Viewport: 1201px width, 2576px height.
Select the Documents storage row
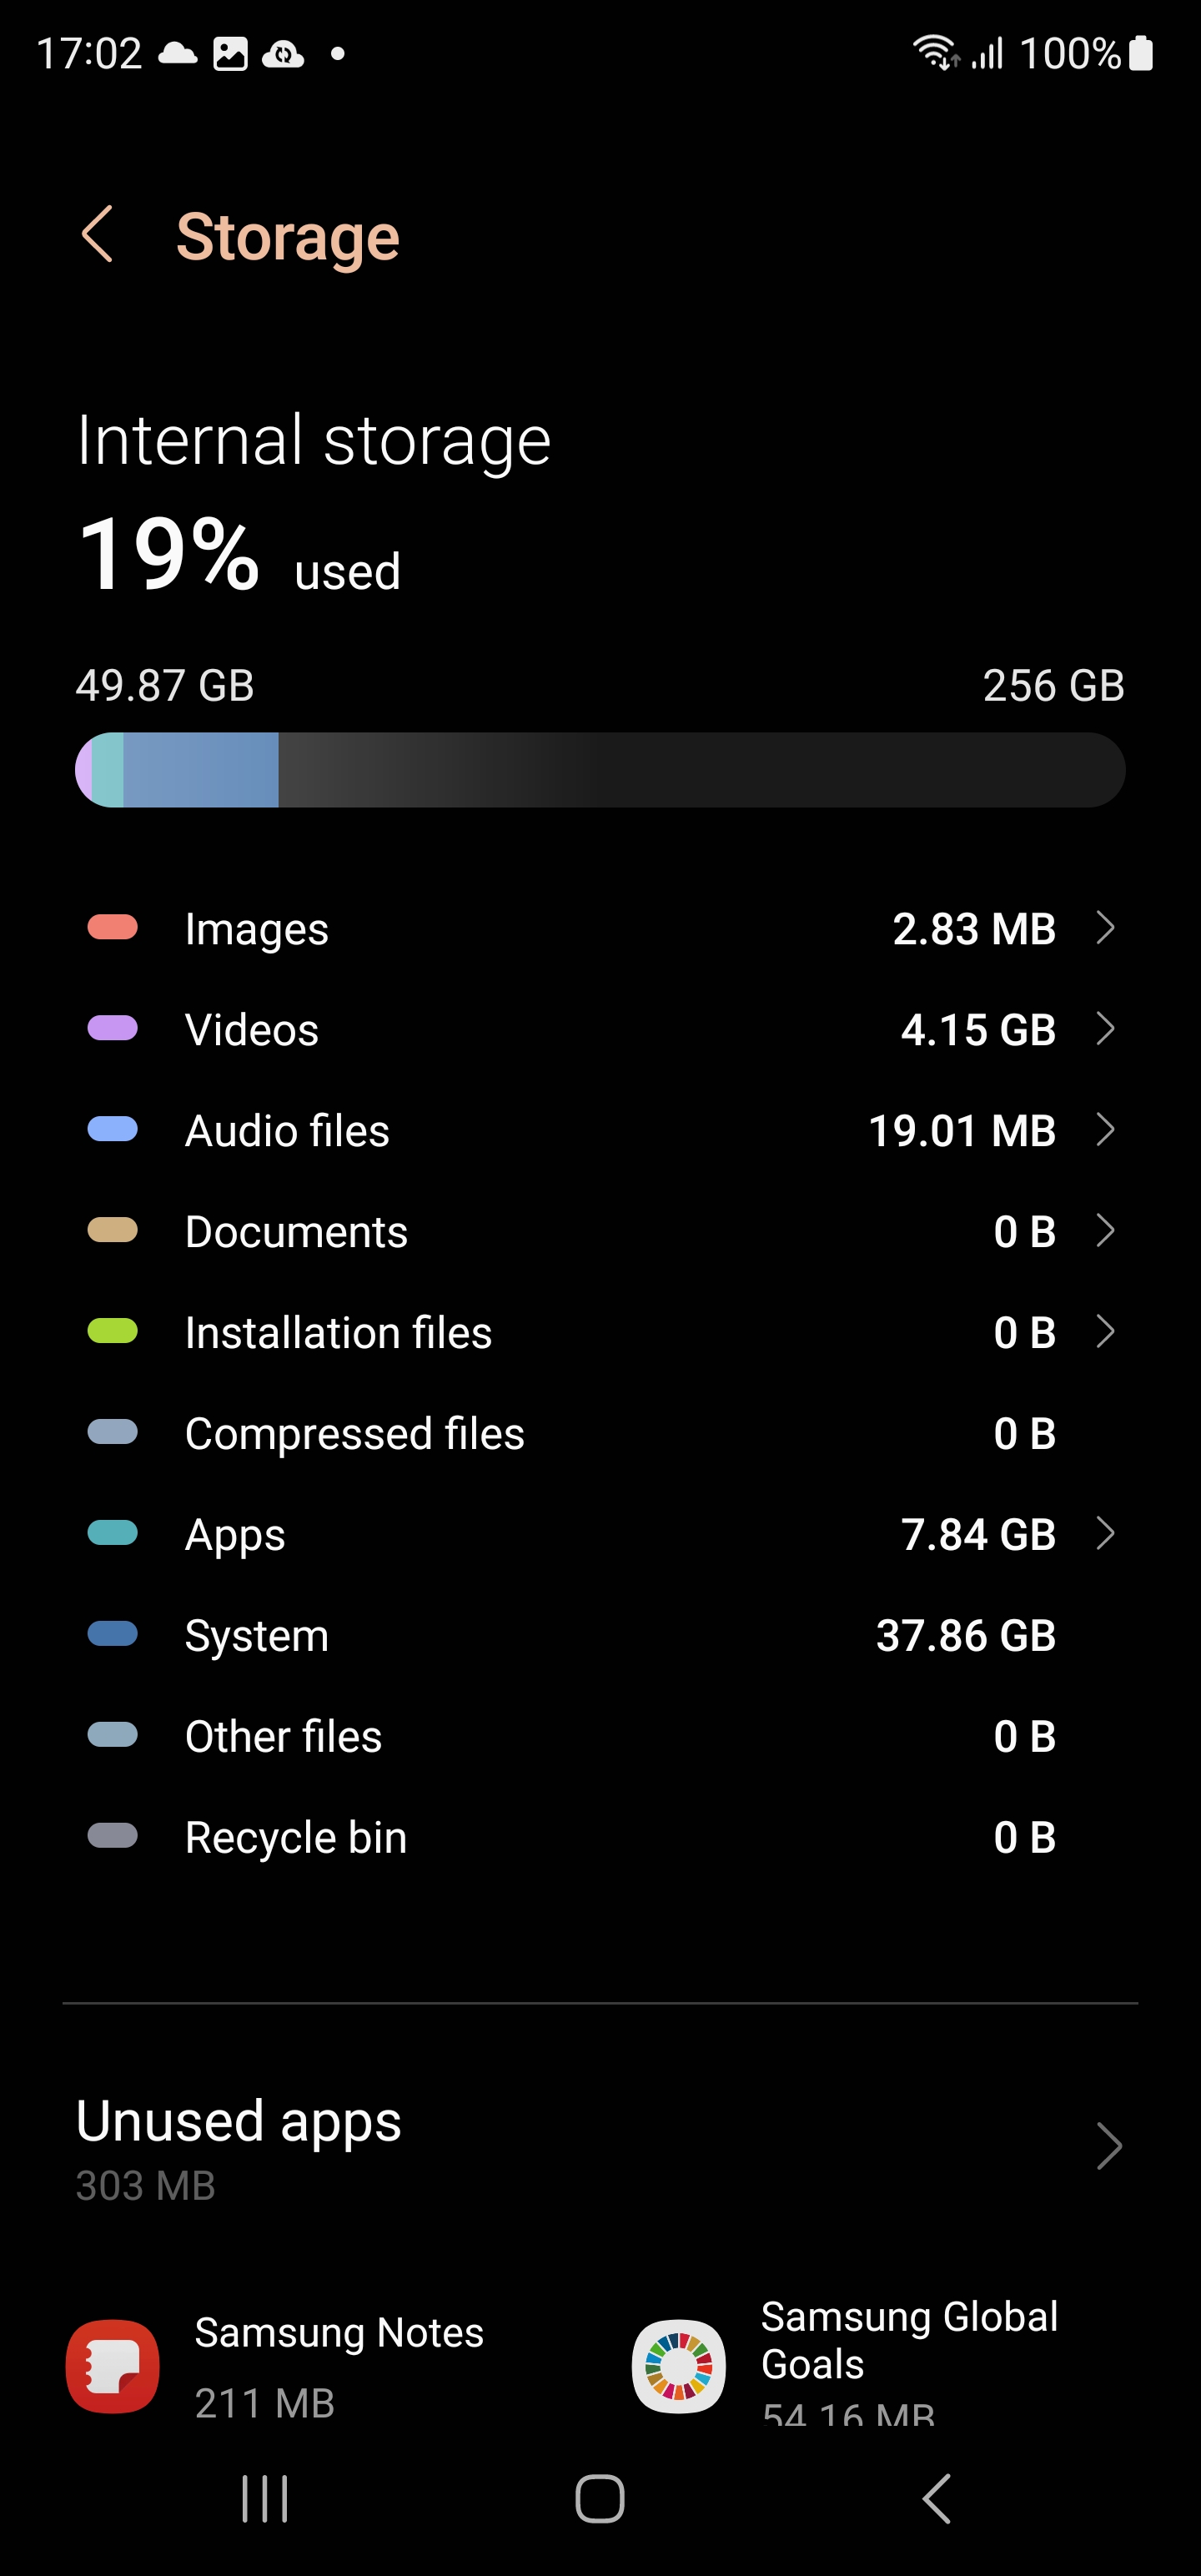point(600,1231)
